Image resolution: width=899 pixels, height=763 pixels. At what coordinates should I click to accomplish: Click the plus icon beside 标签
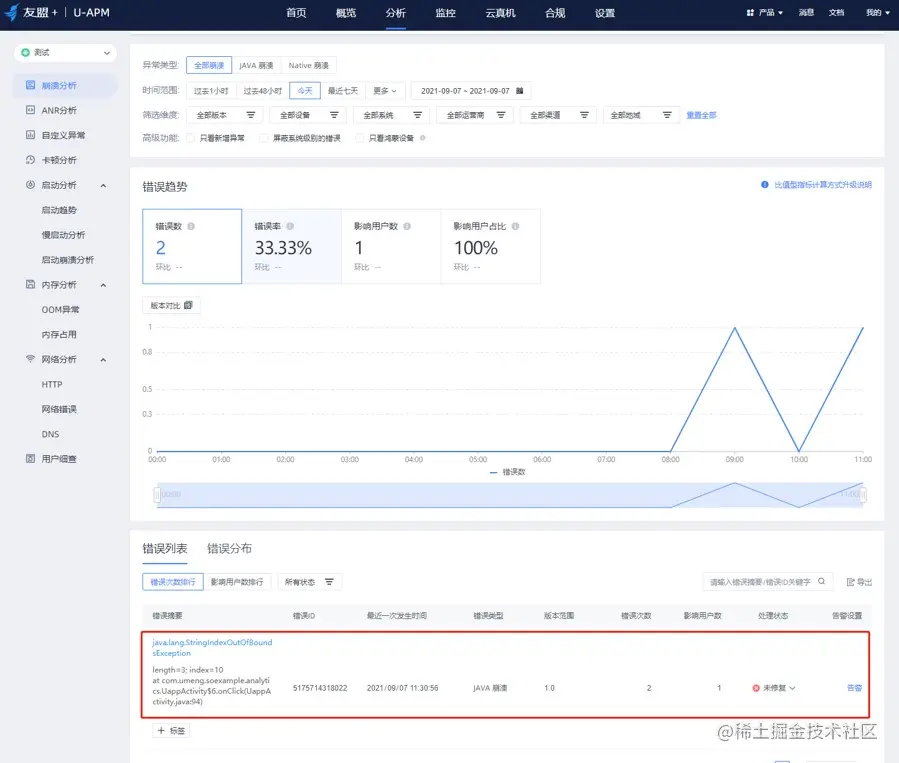click(161, 730)
